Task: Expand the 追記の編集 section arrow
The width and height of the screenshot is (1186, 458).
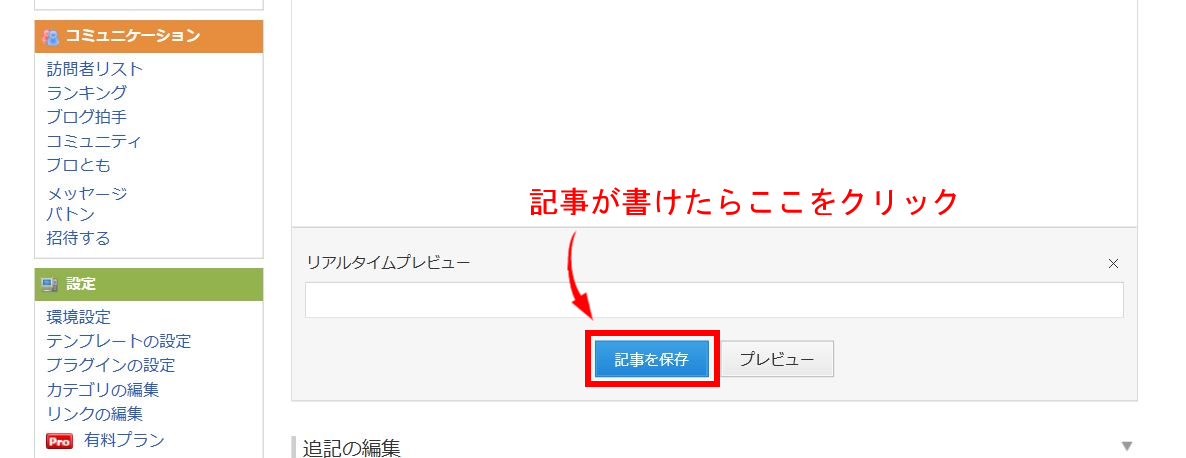Action: click(1126, 446)
